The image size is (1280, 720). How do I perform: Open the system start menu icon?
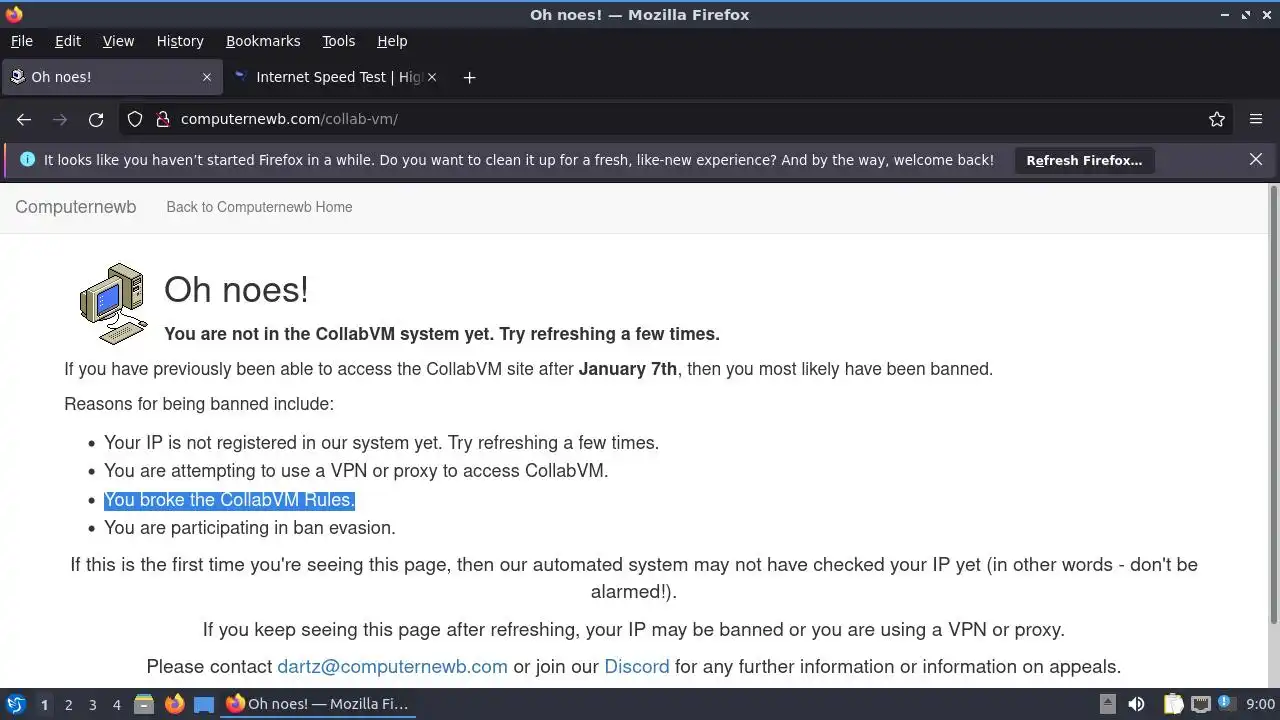(15, 704)
